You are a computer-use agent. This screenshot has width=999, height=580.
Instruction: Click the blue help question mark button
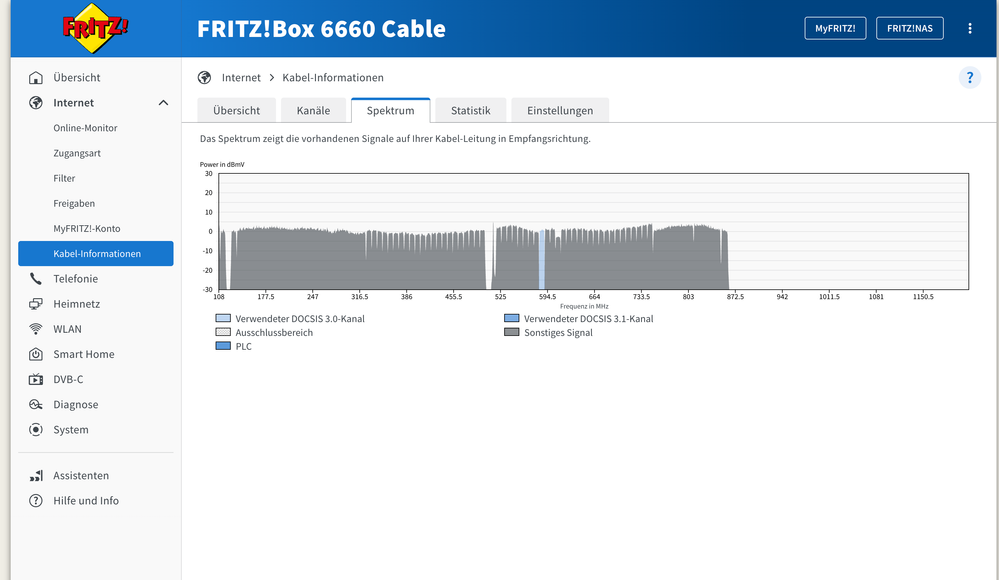click(970, 78)
